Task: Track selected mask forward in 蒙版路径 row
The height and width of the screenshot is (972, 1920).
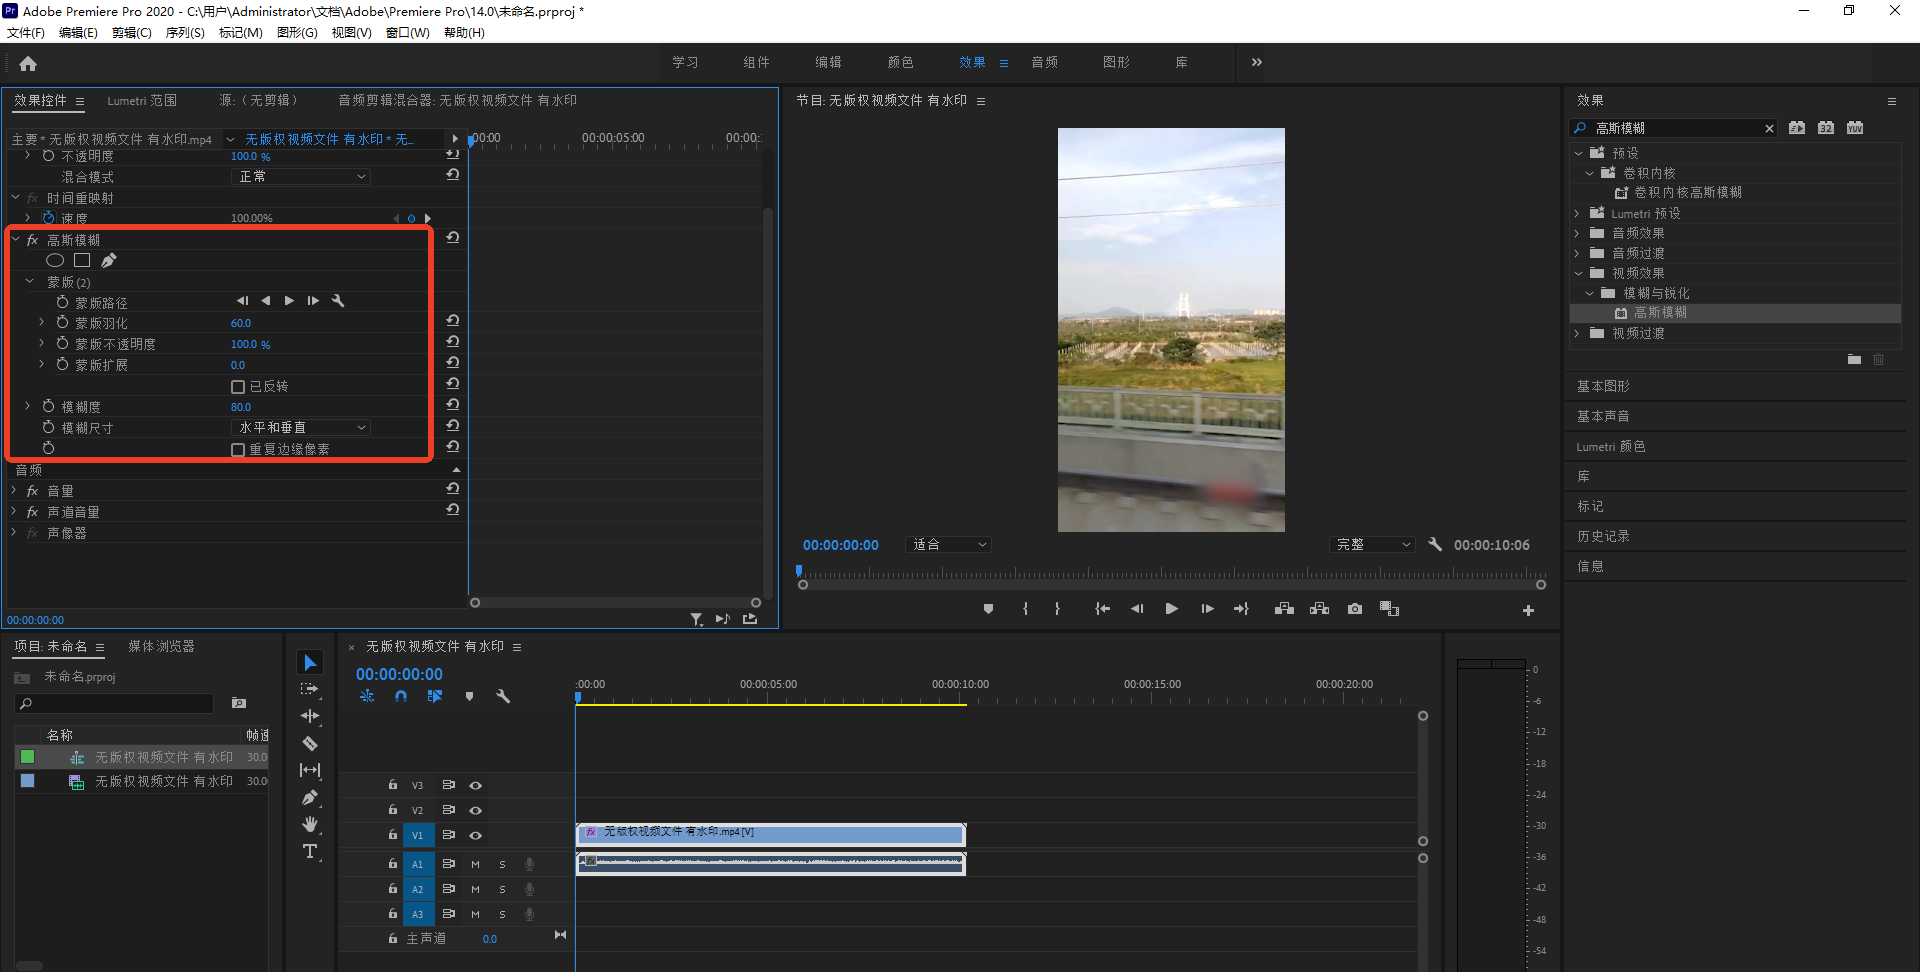Action: pyautogui.click(x=289, y=301)
